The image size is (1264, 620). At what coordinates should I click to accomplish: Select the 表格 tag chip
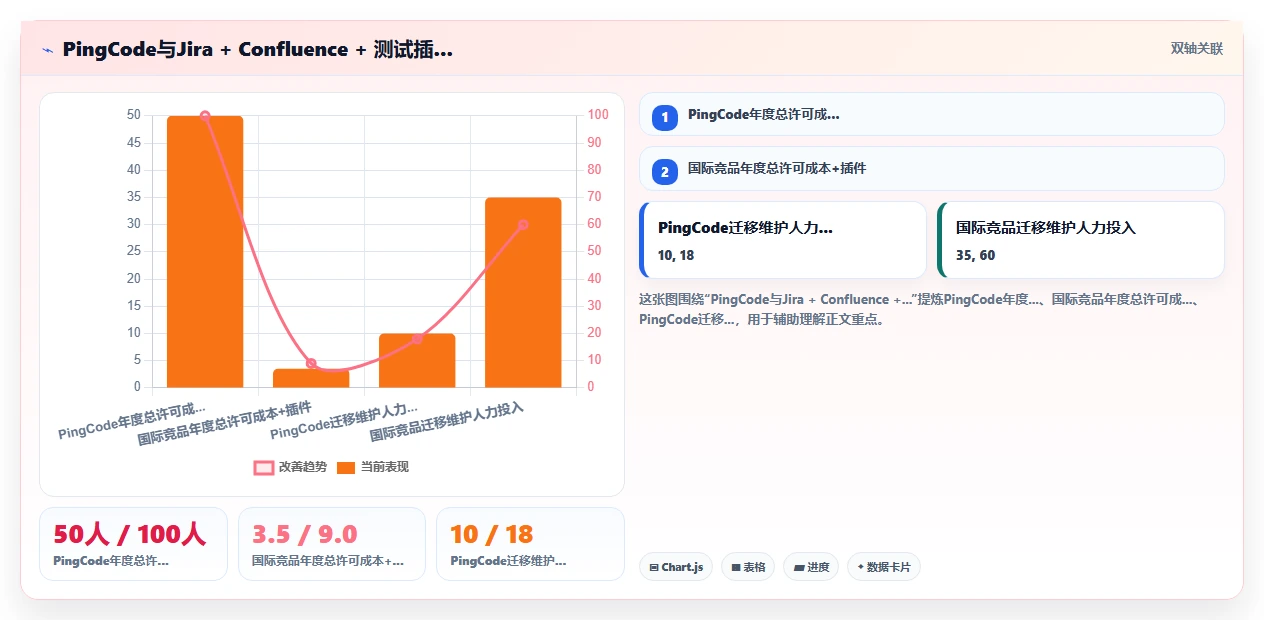[748, 567]
